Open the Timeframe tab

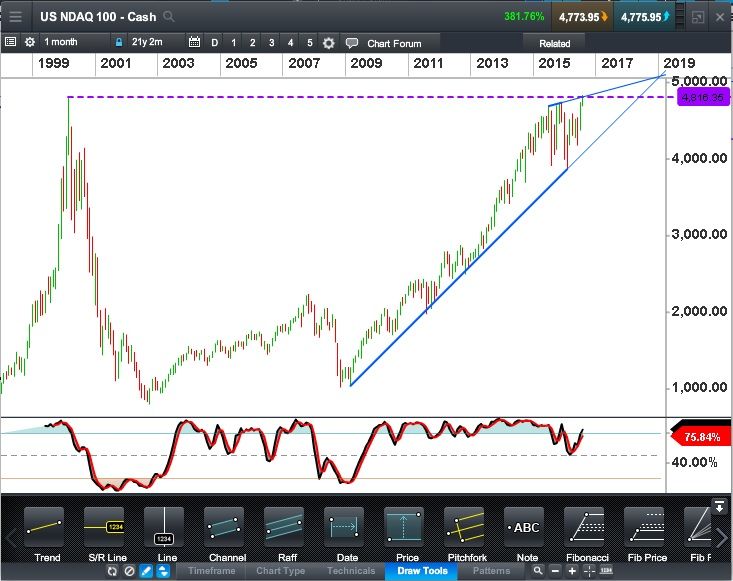pos(212,571)
